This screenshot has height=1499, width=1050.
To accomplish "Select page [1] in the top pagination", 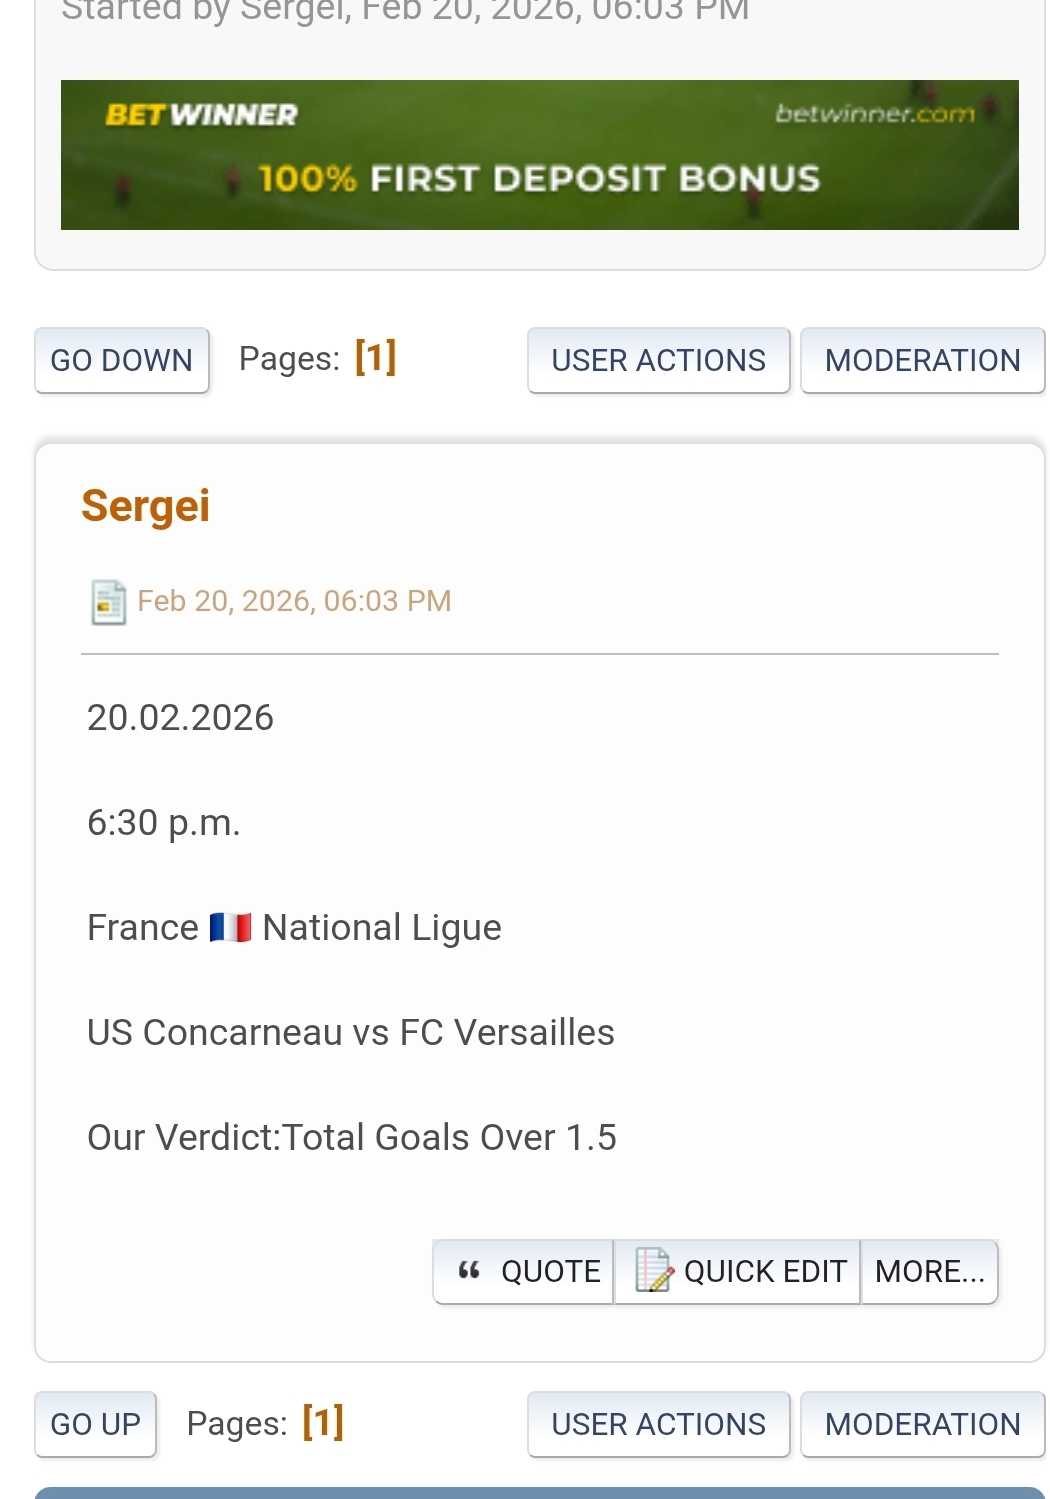I will 376,357.
